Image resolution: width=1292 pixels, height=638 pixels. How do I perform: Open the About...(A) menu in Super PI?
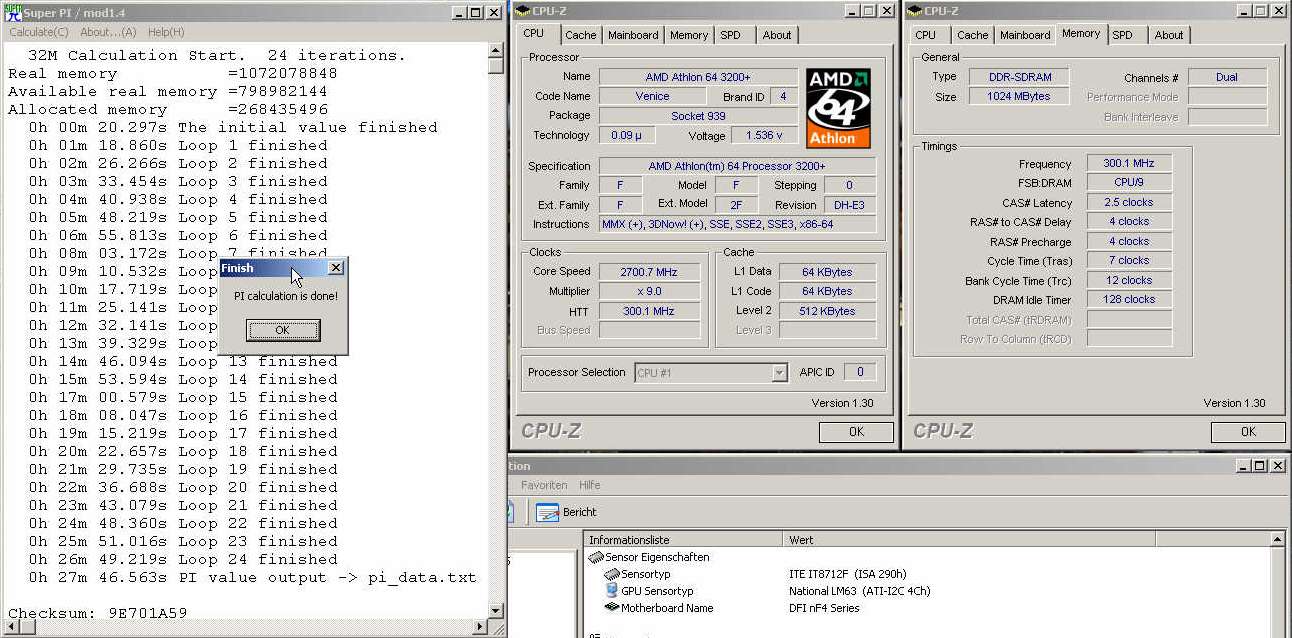(108, 32)
